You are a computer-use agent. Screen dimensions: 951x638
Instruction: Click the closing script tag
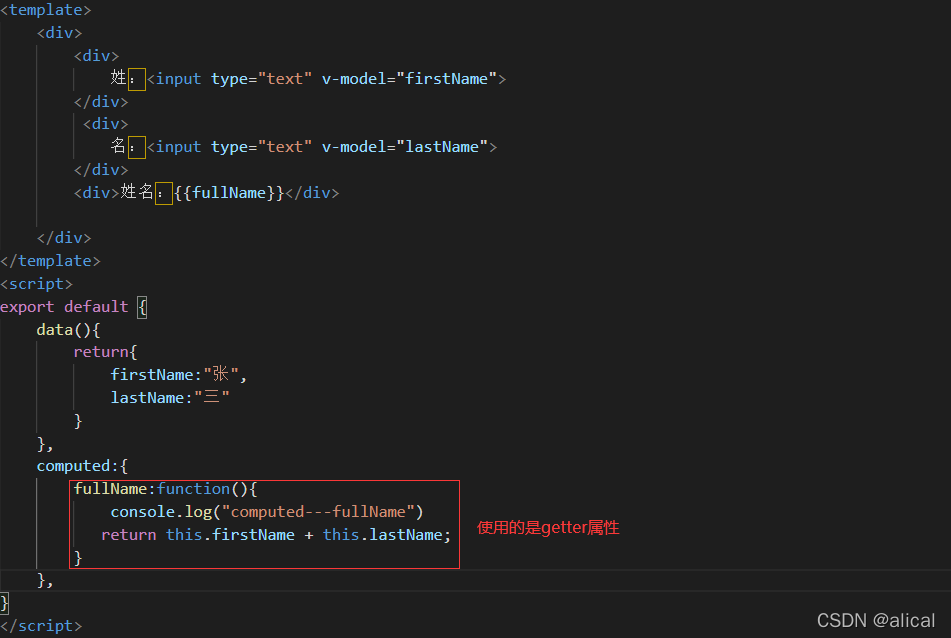point(41,626)
